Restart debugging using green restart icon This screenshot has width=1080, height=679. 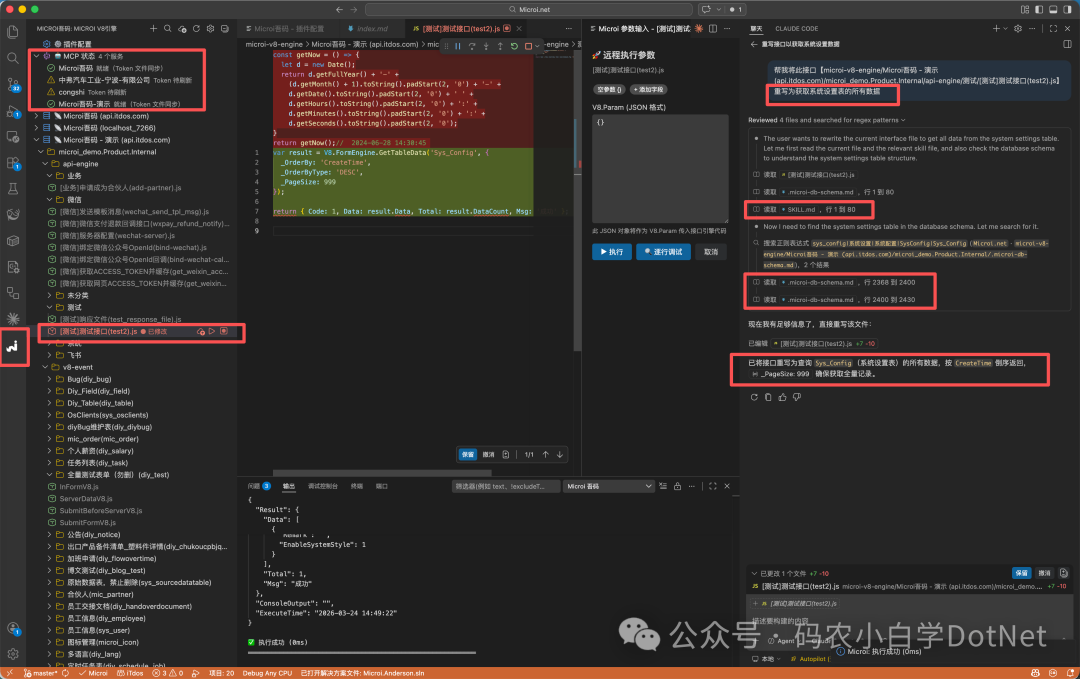click(x=514, y=46)
